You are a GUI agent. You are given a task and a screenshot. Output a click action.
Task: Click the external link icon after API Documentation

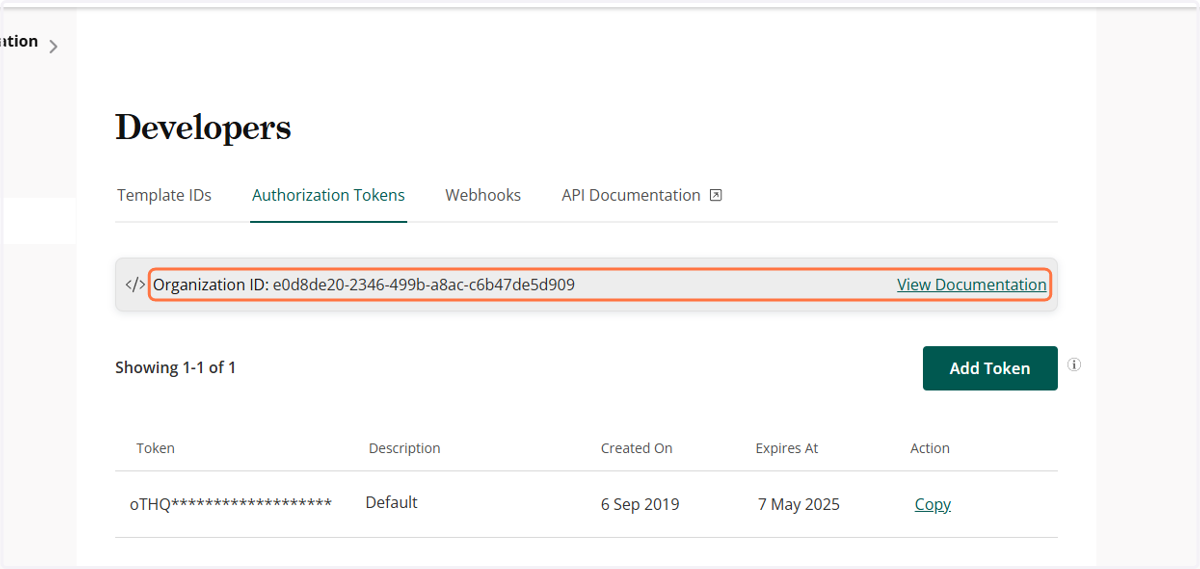click(x=715, y=195)
